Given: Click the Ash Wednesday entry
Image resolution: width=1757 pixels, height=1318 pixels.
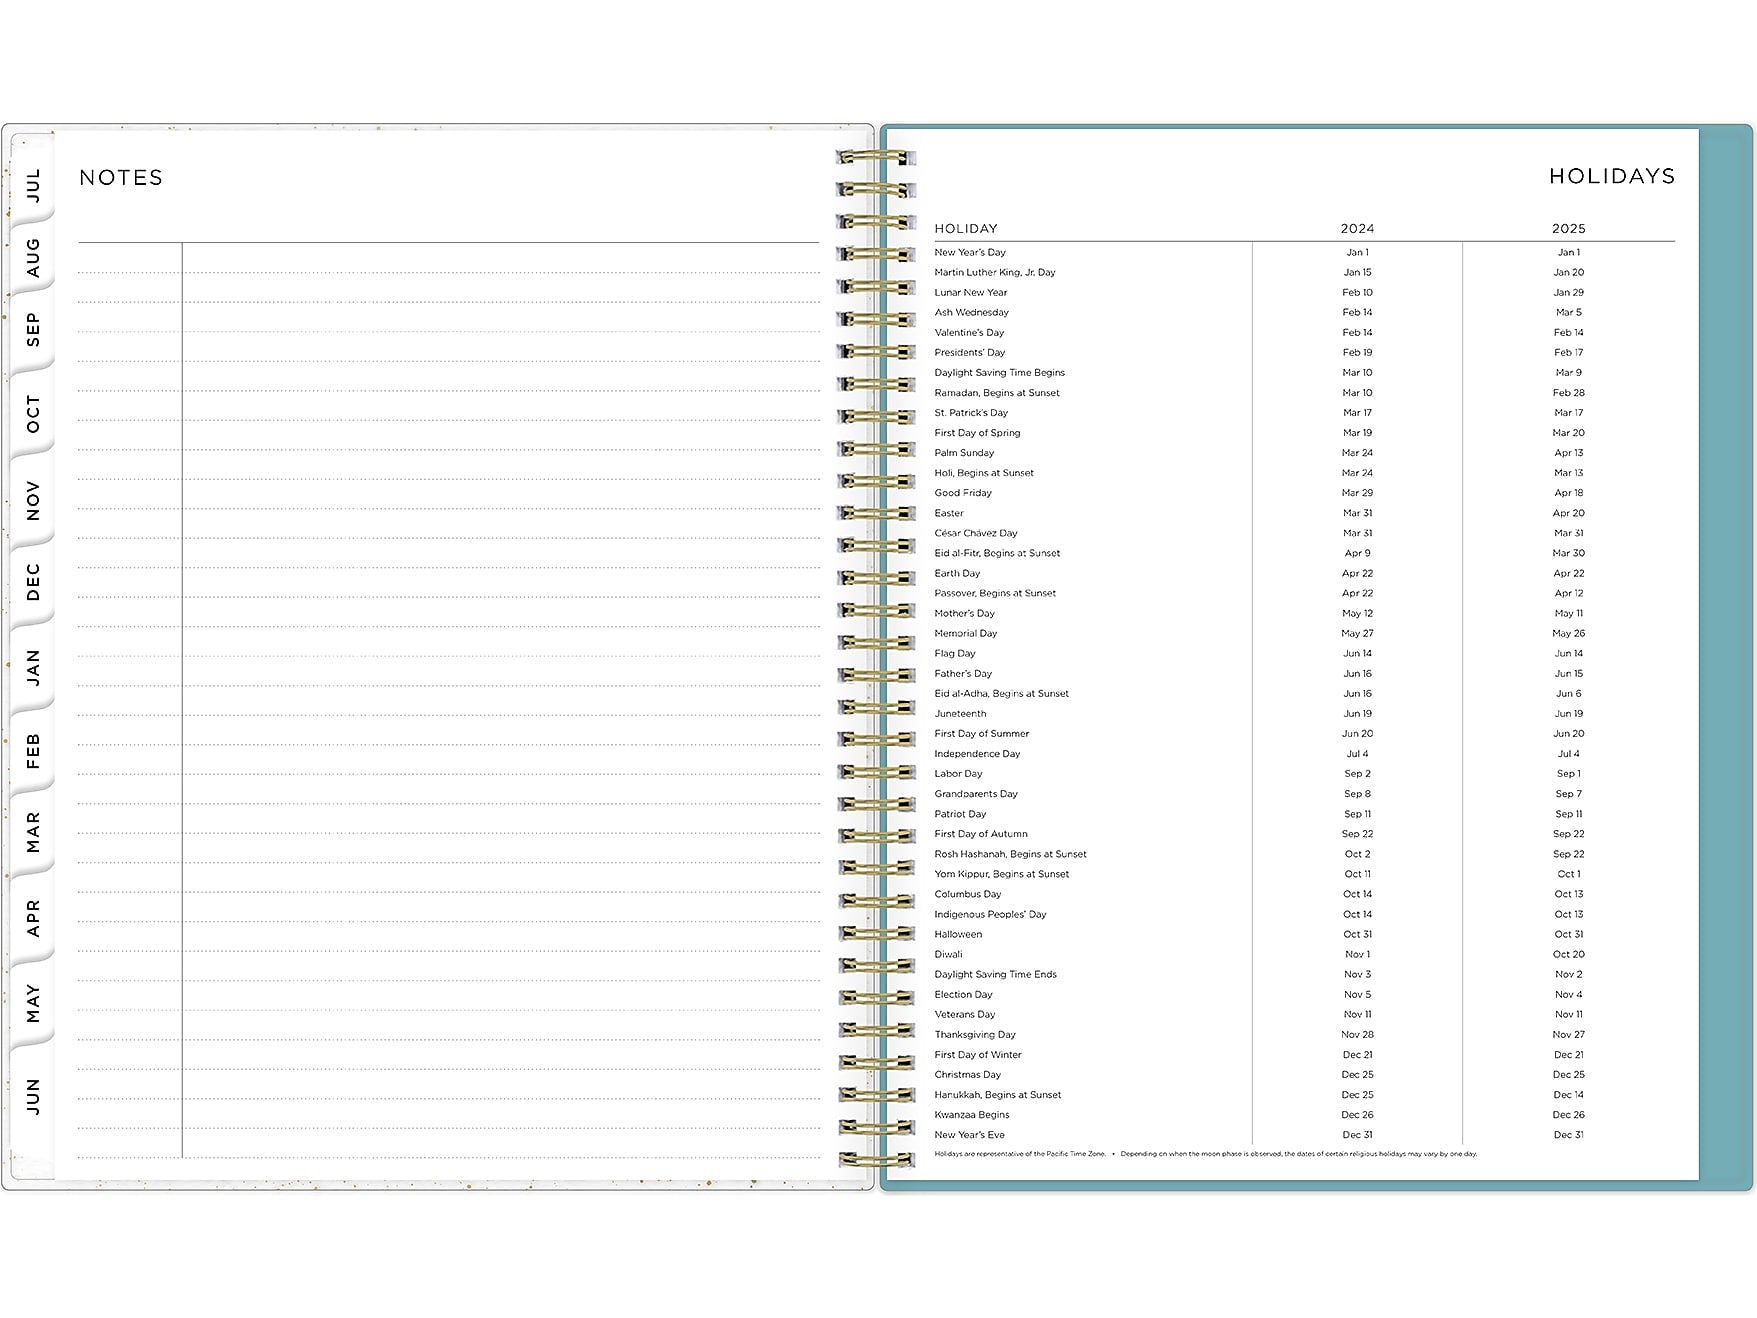Looking at the screenshot, I should click(972, 312).
